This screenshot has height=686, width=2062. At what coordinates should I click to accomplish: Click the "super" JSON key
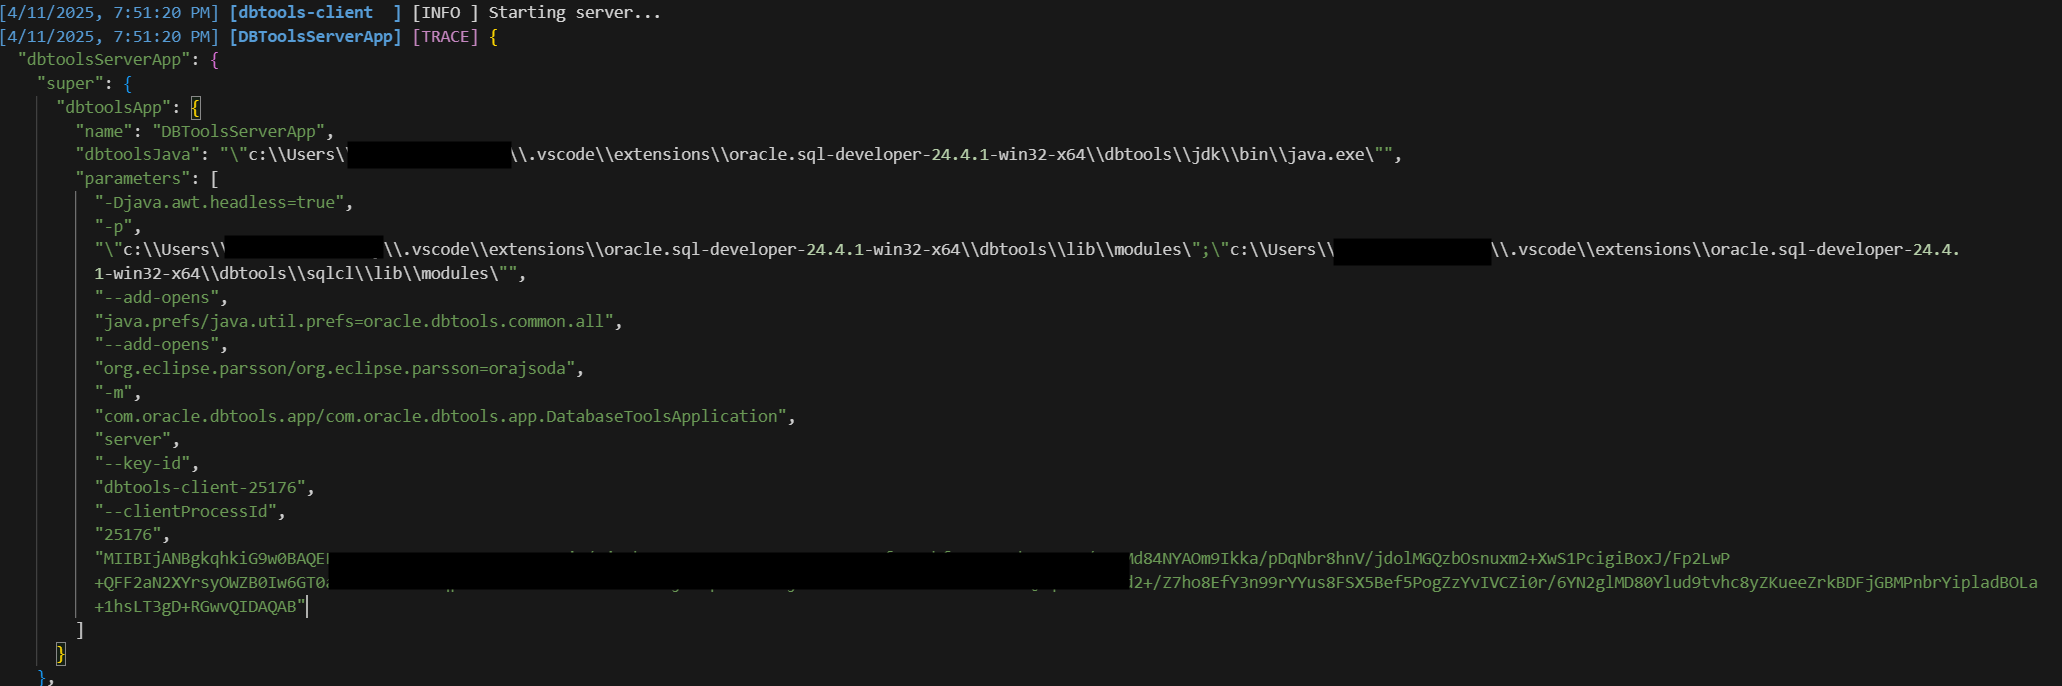click(x=70, y=84)
